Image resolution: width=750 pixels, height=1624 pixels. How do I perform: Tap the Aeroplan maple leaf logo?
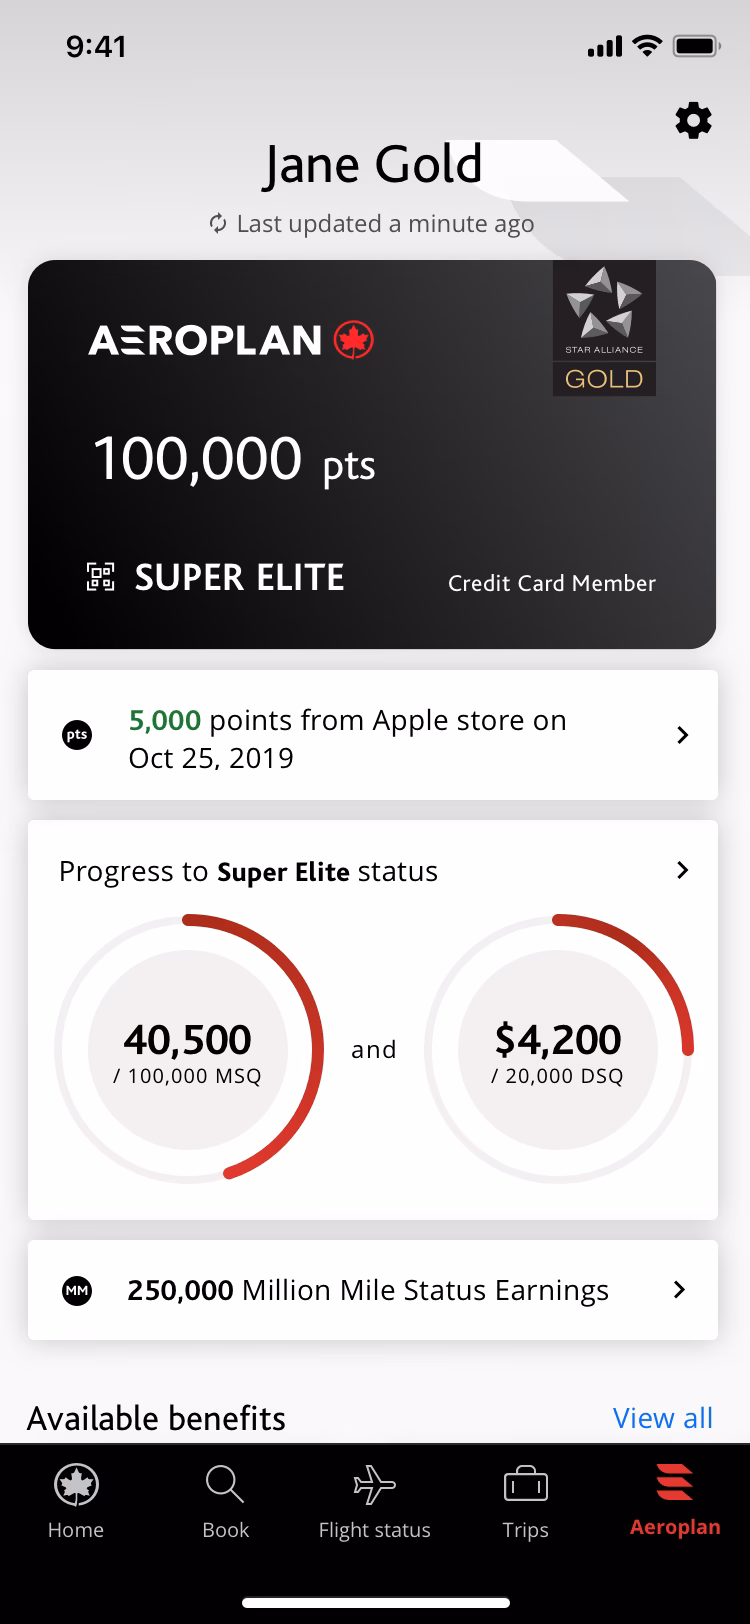354,340
